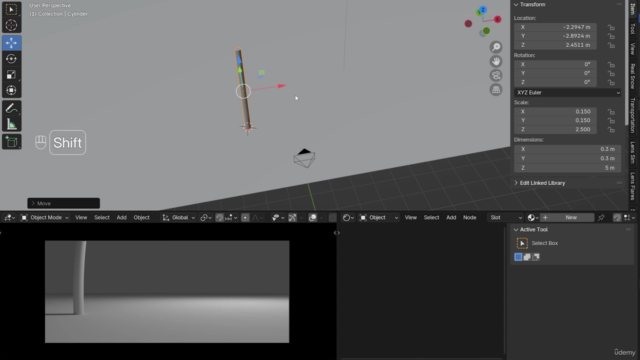Image resolution: width=640 pixels, height=360 pixels.
Task: Open Node menu in shader editor
Action: click(469, 218)
